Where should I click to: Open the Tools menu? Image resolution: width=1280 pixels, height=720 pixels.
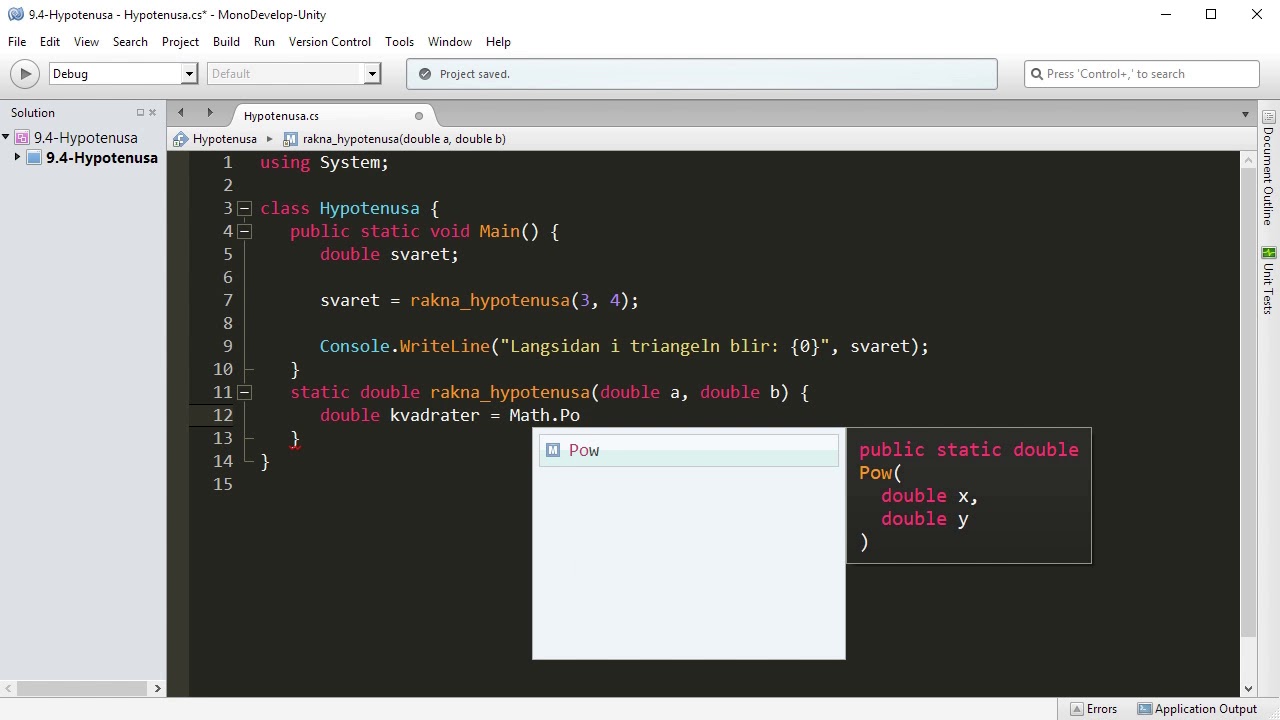pyautogui.click(x=399, y=42)
